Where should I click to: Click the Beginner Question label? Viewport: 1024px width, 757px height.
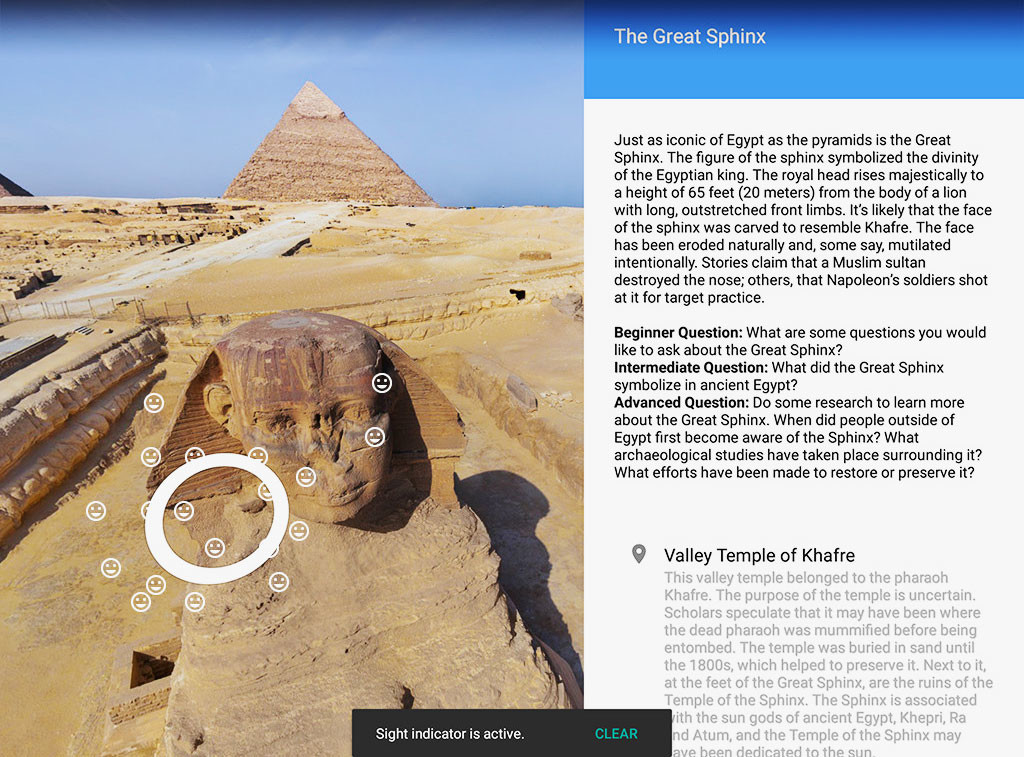tap(678, 332)
